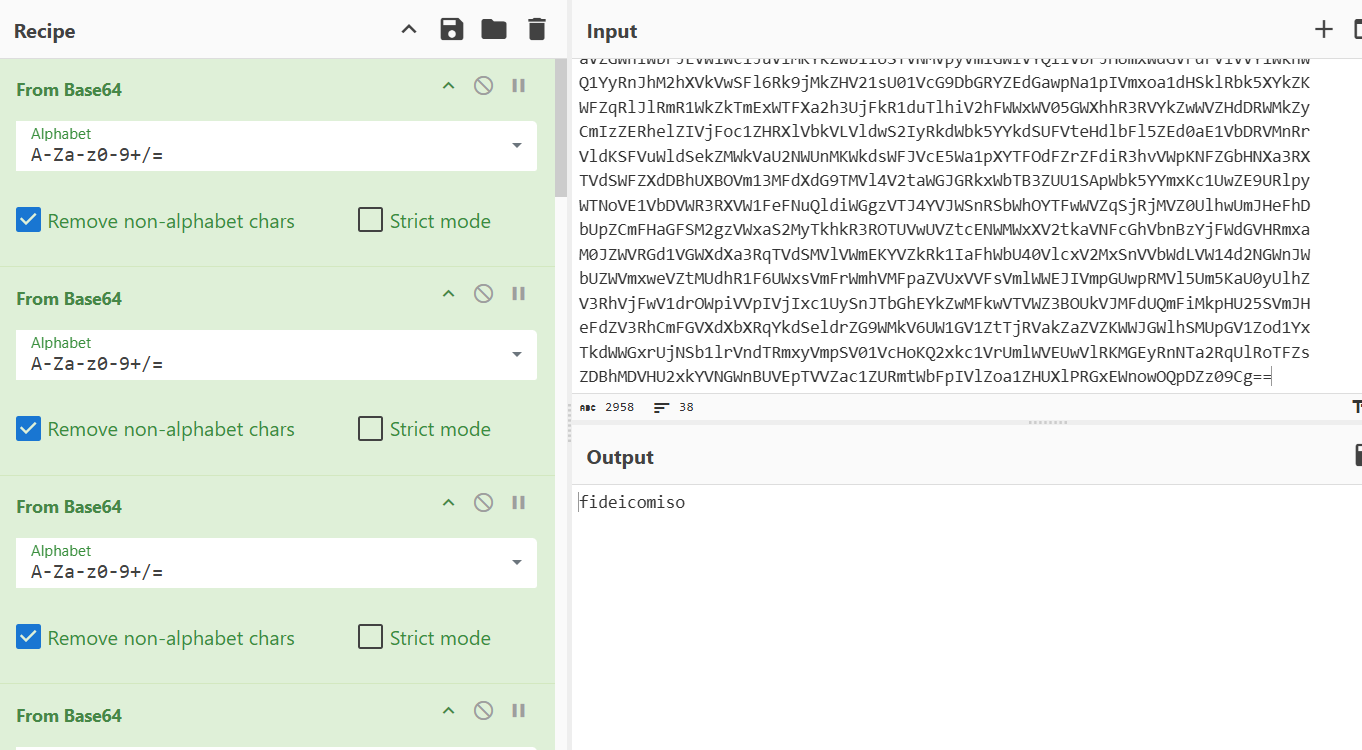The width and height of the screenshot is (1362, 750).
Task: Open the Alphabet dropdown in second operation
Action: point(516,354)
